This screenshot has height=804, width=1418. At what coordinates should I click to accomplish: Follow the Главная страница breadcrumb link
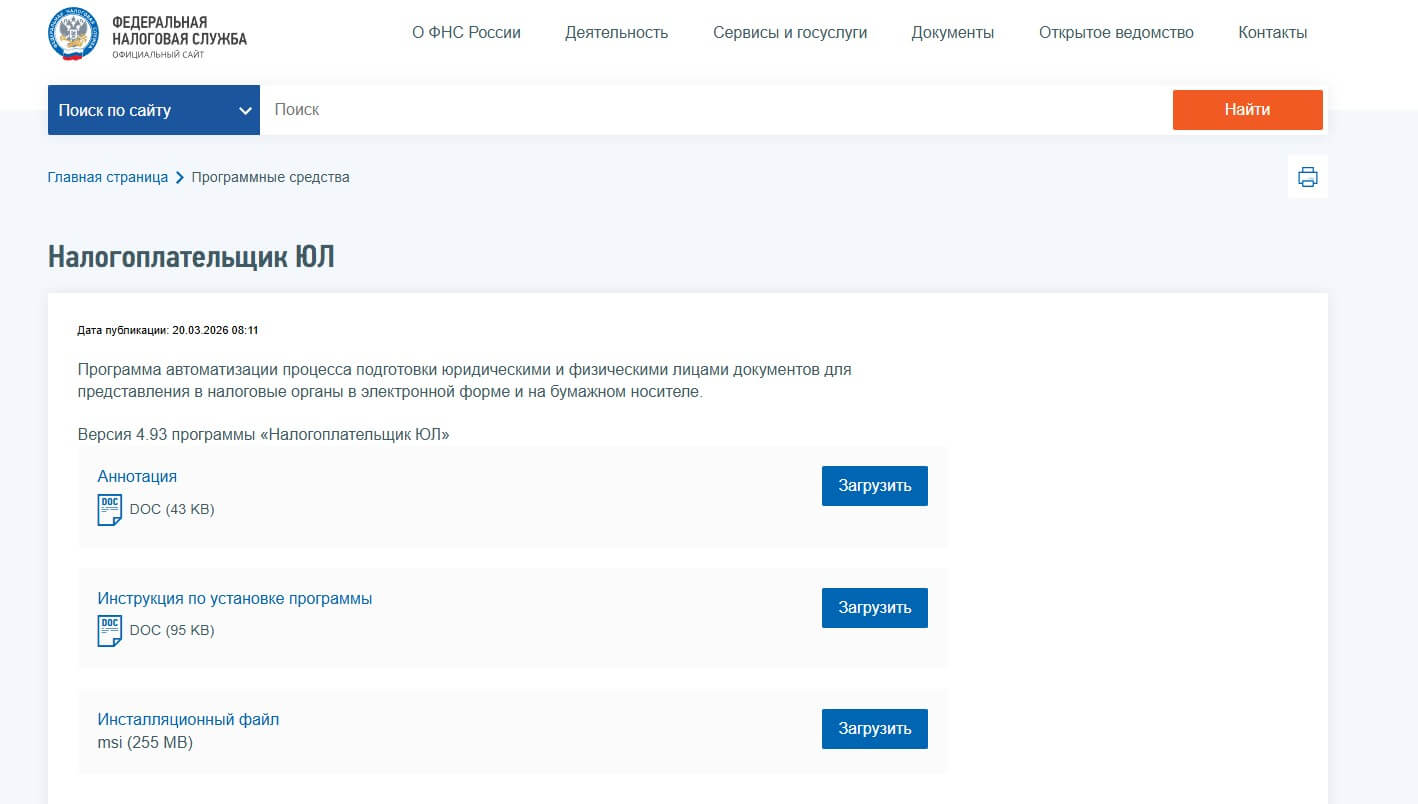108,177
